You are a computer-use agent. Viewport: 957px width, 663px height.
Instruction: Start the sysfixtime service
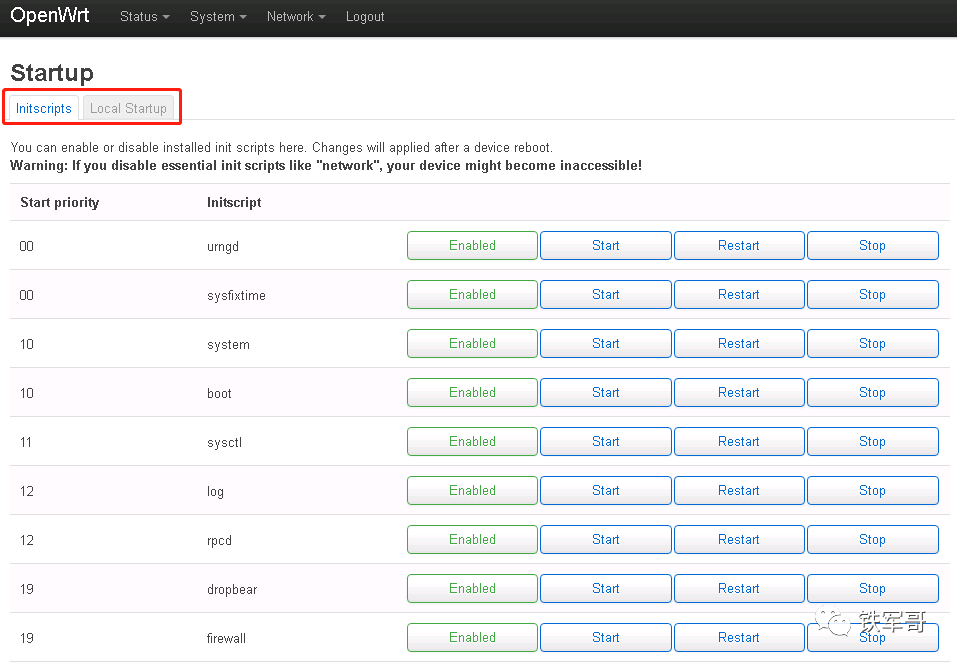pos(605,294)
